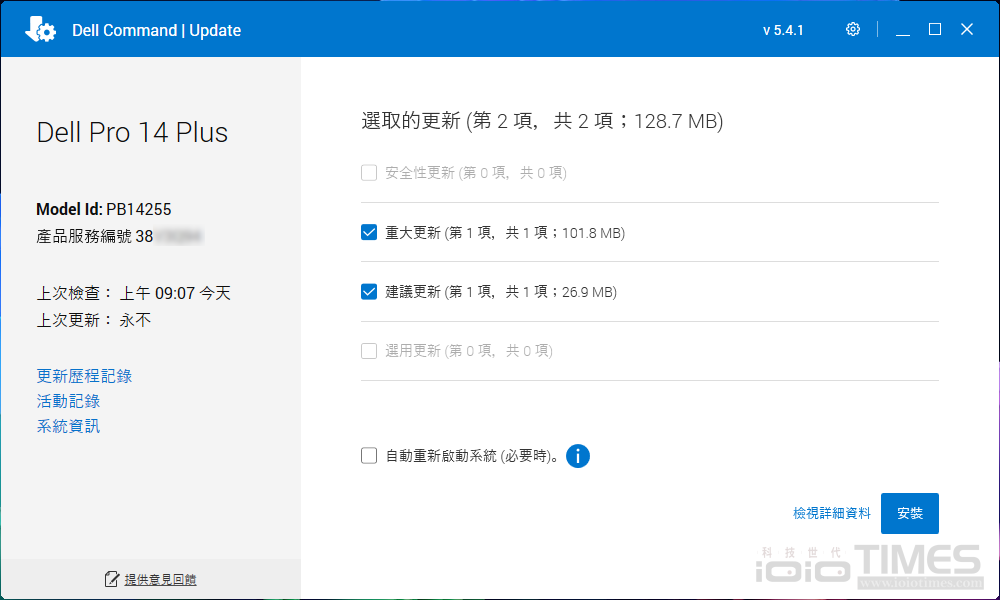Open the 更新歷程記錄 link
Image resolution: width=1000 pixels, height=600 pixels.
pos(84,376)
